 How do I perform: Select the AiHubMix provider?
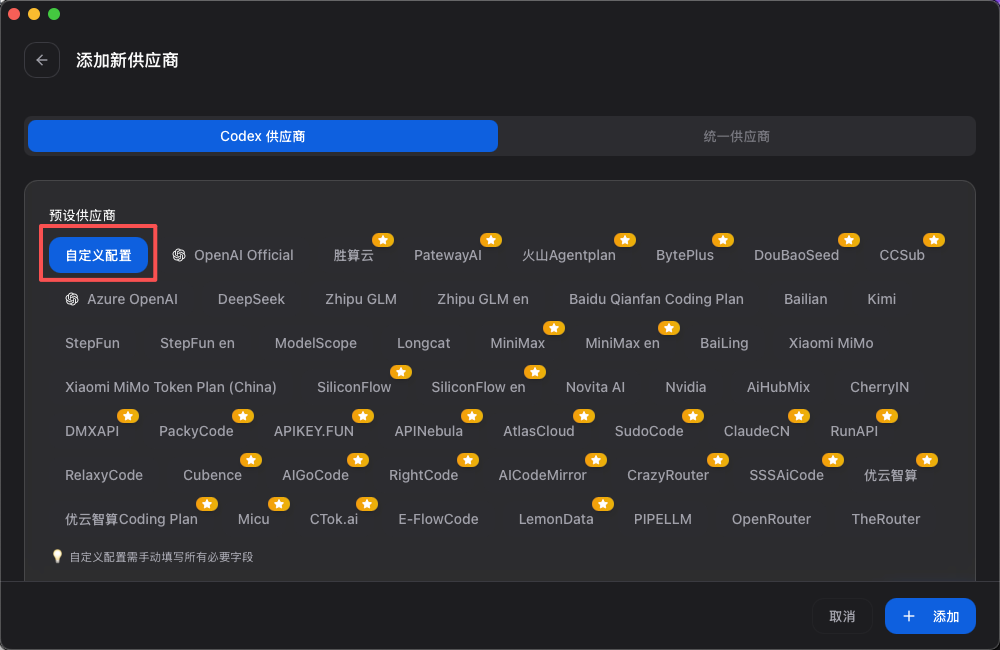click(778, 387)
